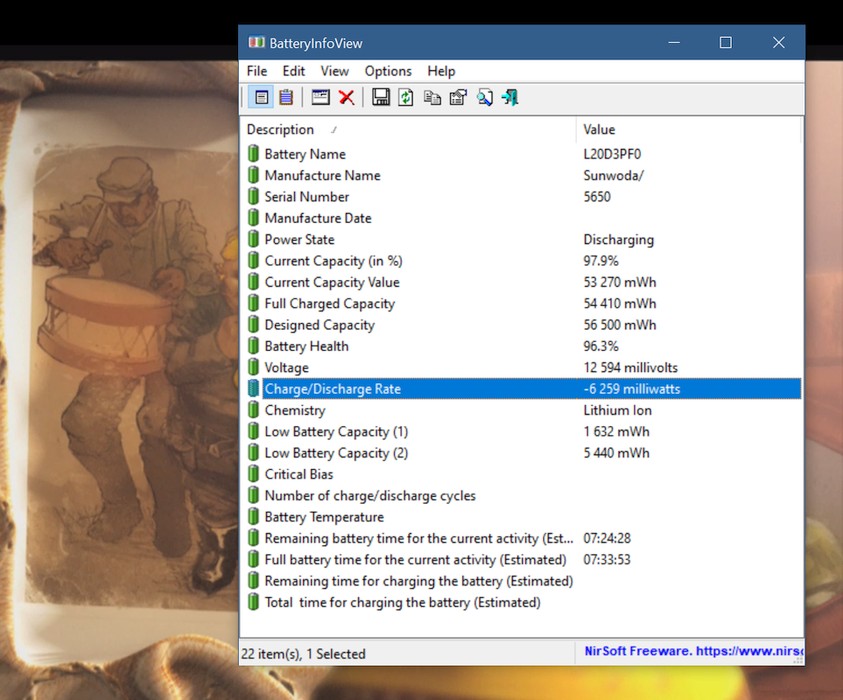Click the battery icon beside Voltage
This screenshot has height=700, width=843.
pyautogui.click(x=253, y=367)
